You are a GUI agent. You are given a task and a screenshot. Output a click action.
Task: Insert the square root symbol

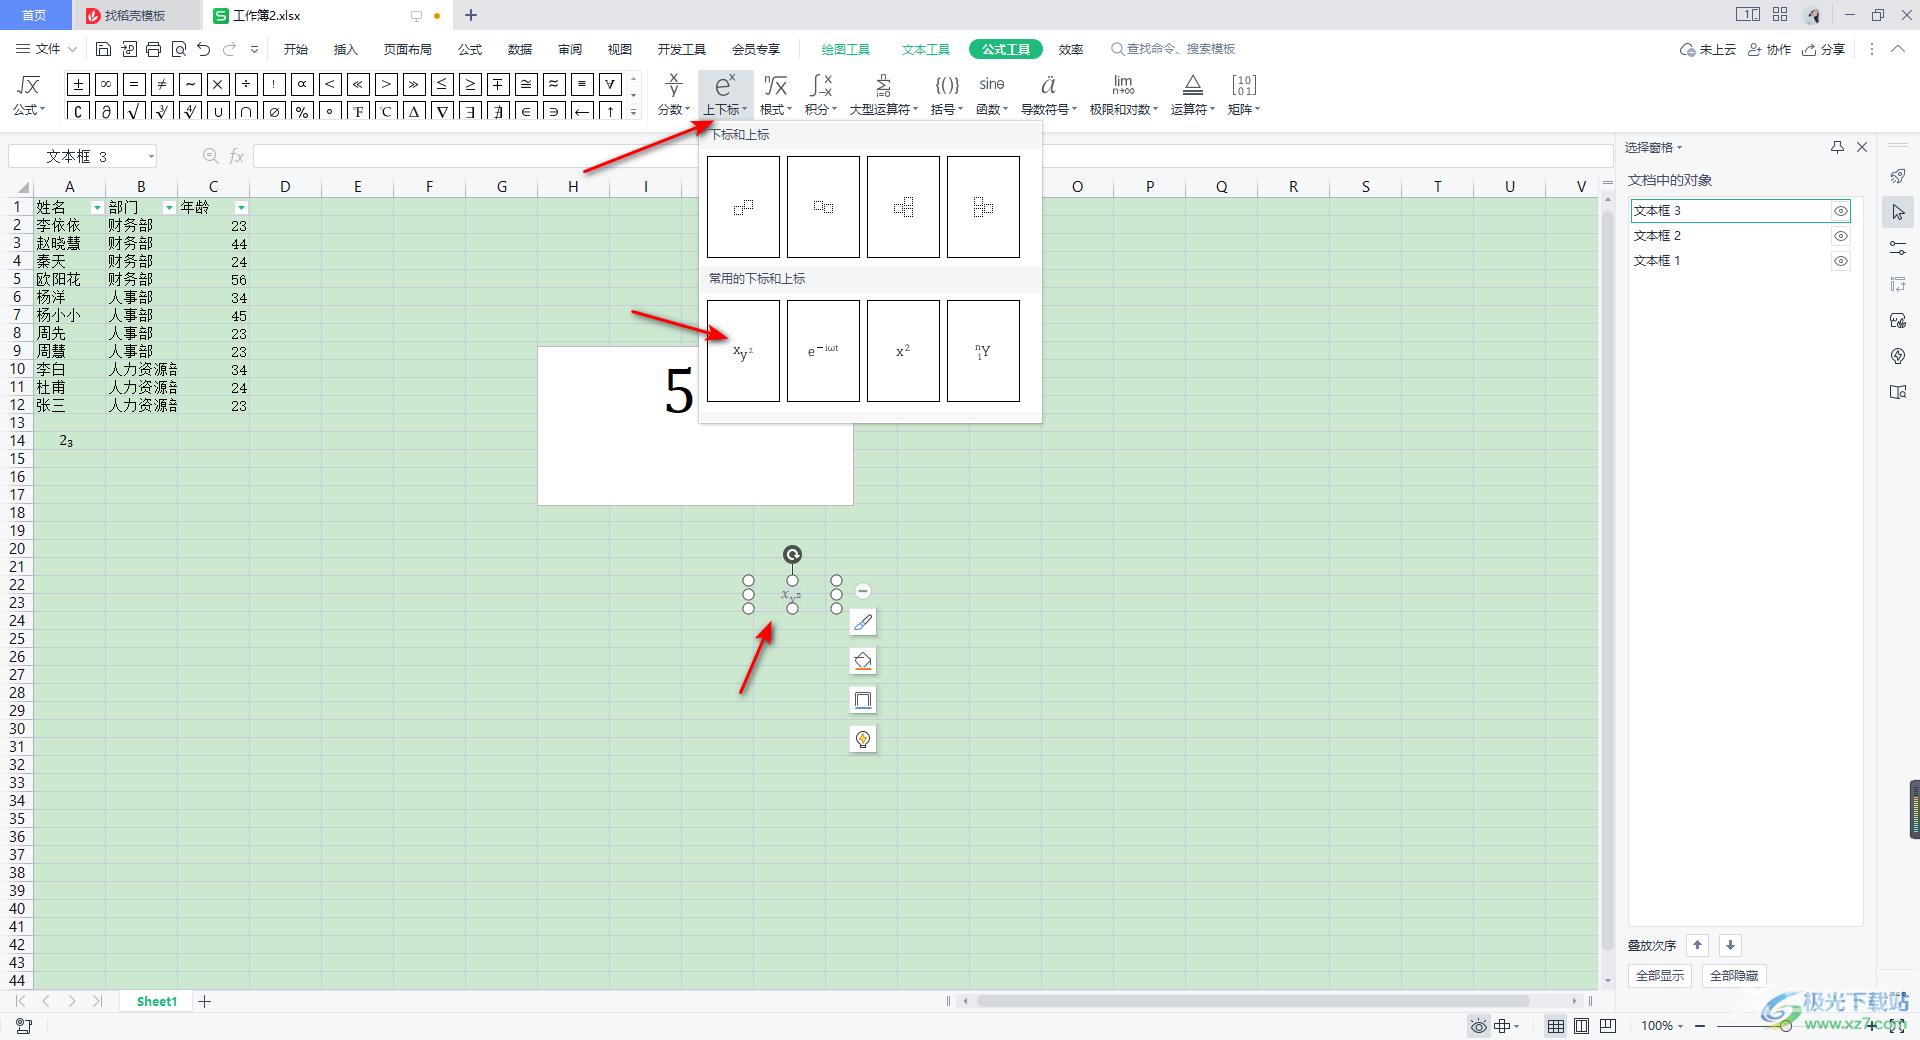point(134,111)
